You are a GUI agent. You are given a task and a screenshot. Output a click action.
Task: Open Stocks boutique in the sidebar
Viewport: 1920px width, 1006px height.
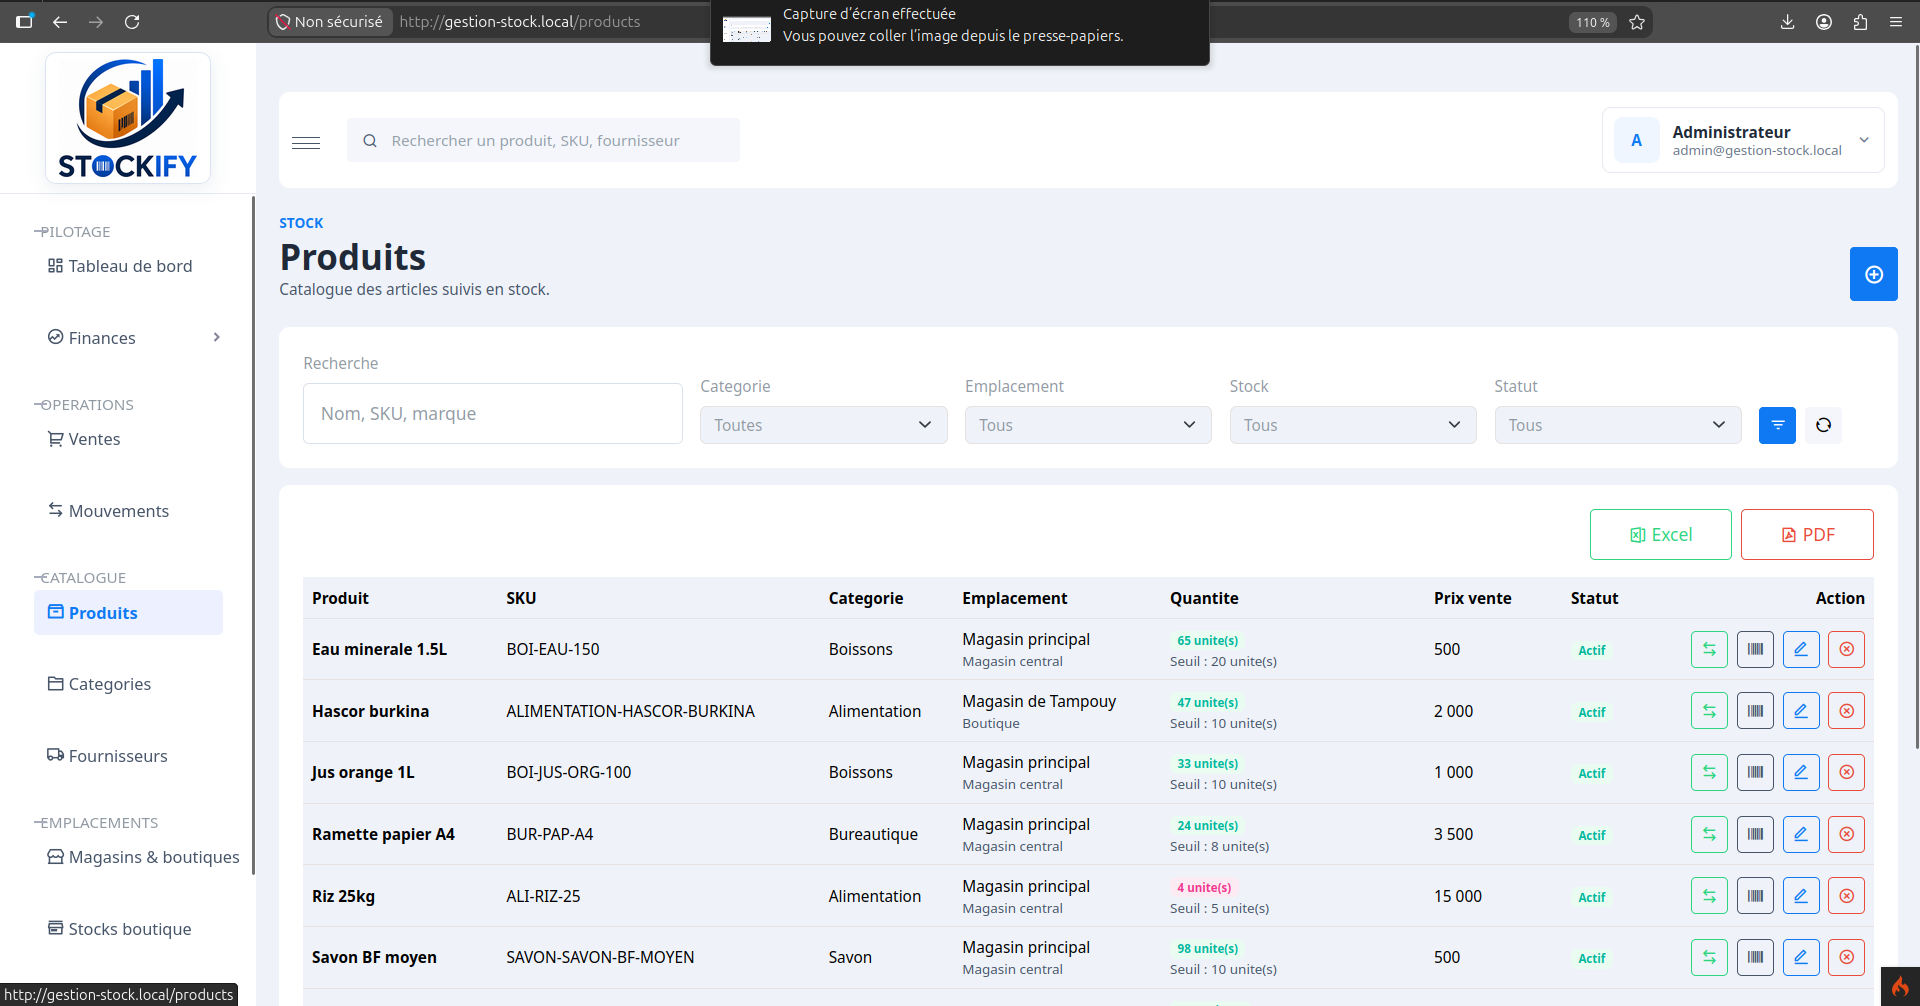pyautogui.click(x=120, y=929)
